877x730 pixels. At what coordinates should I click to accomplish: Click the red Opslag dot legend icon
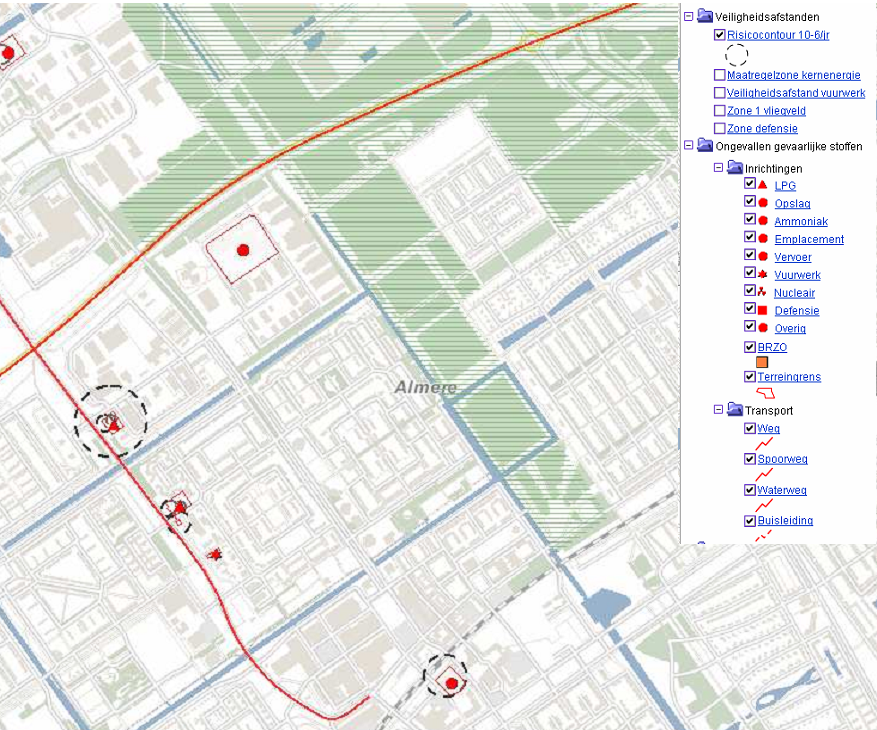click(x=763, y=202)
